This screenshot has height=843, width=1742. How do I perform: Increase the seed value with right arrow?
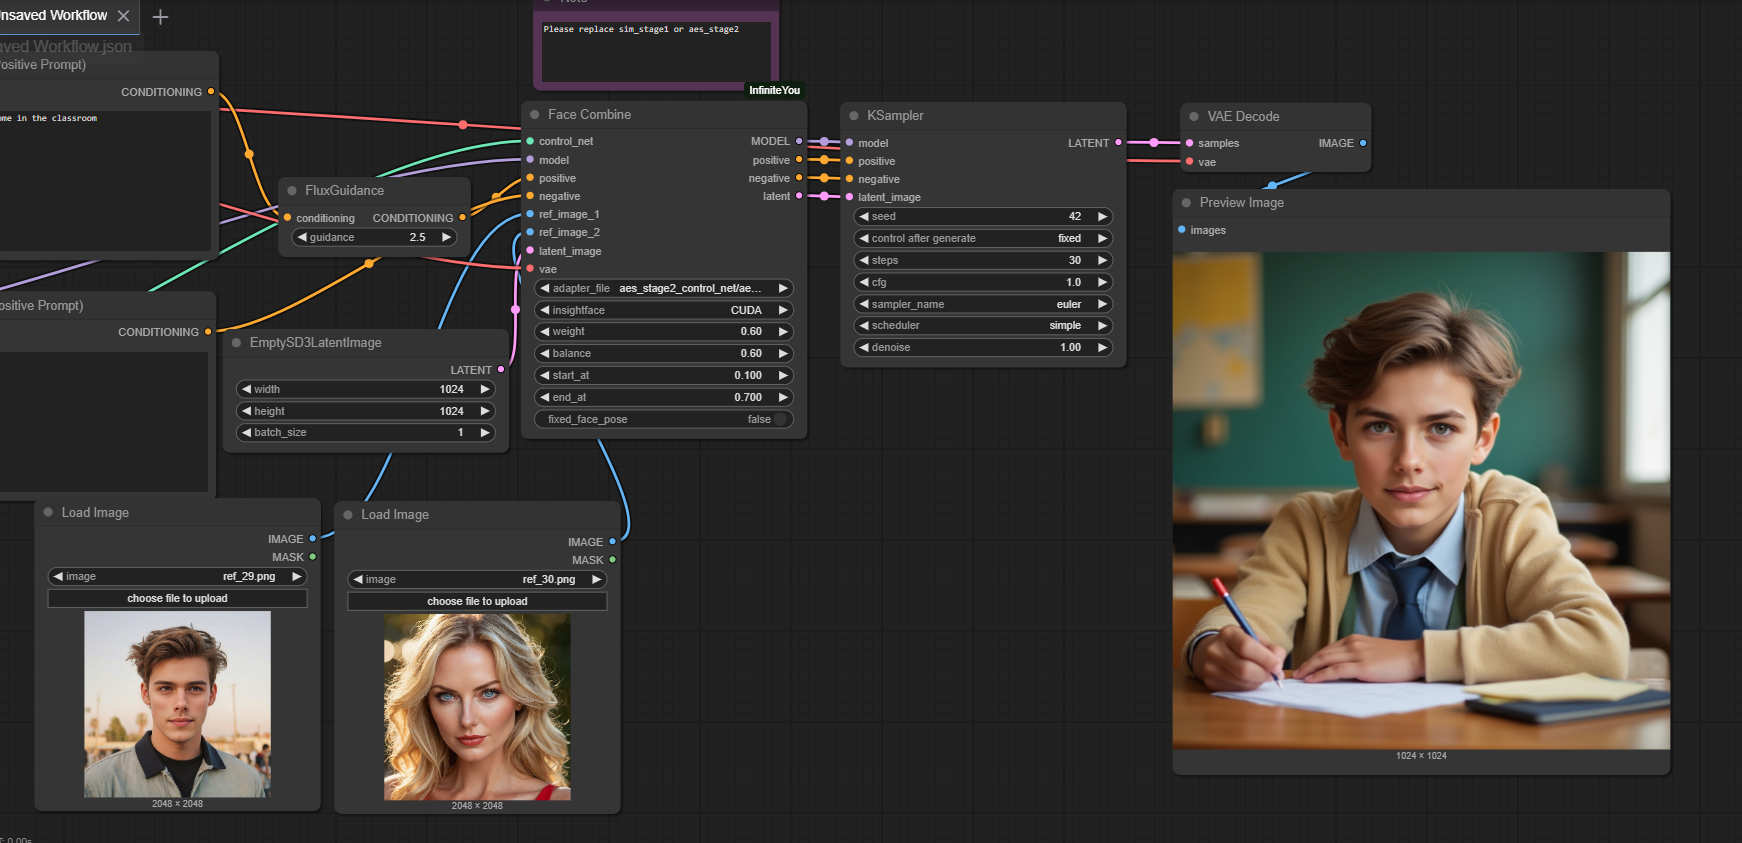[1102, 217]
